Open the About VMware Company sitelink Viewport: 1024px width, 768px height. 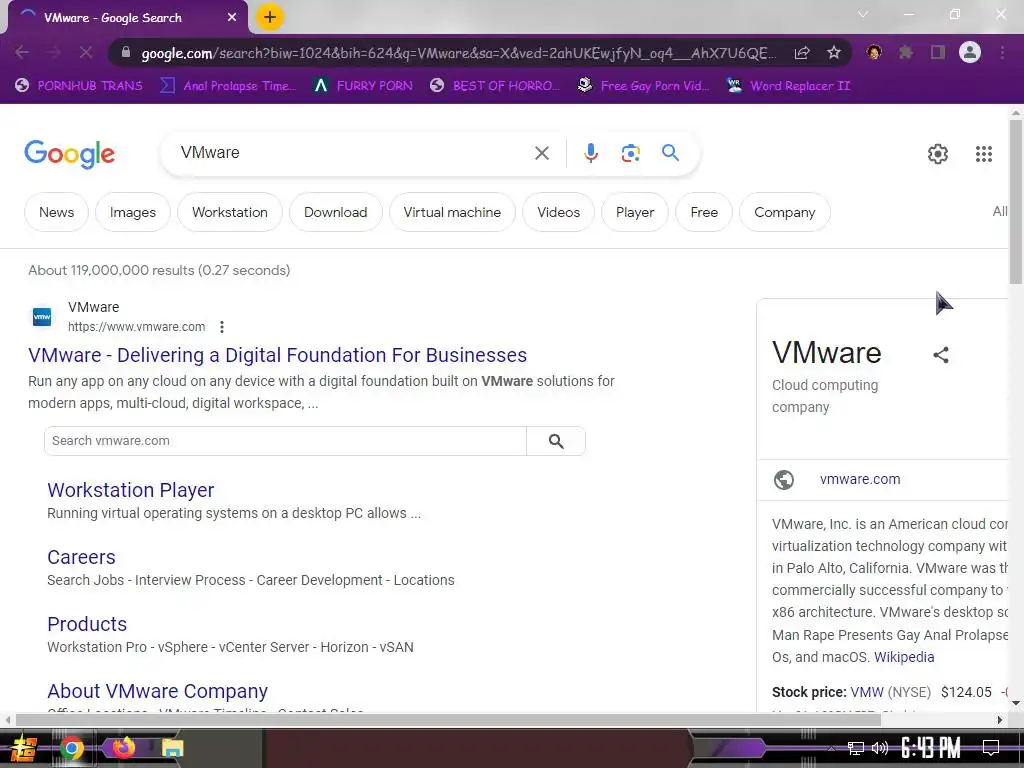(157, 691)
